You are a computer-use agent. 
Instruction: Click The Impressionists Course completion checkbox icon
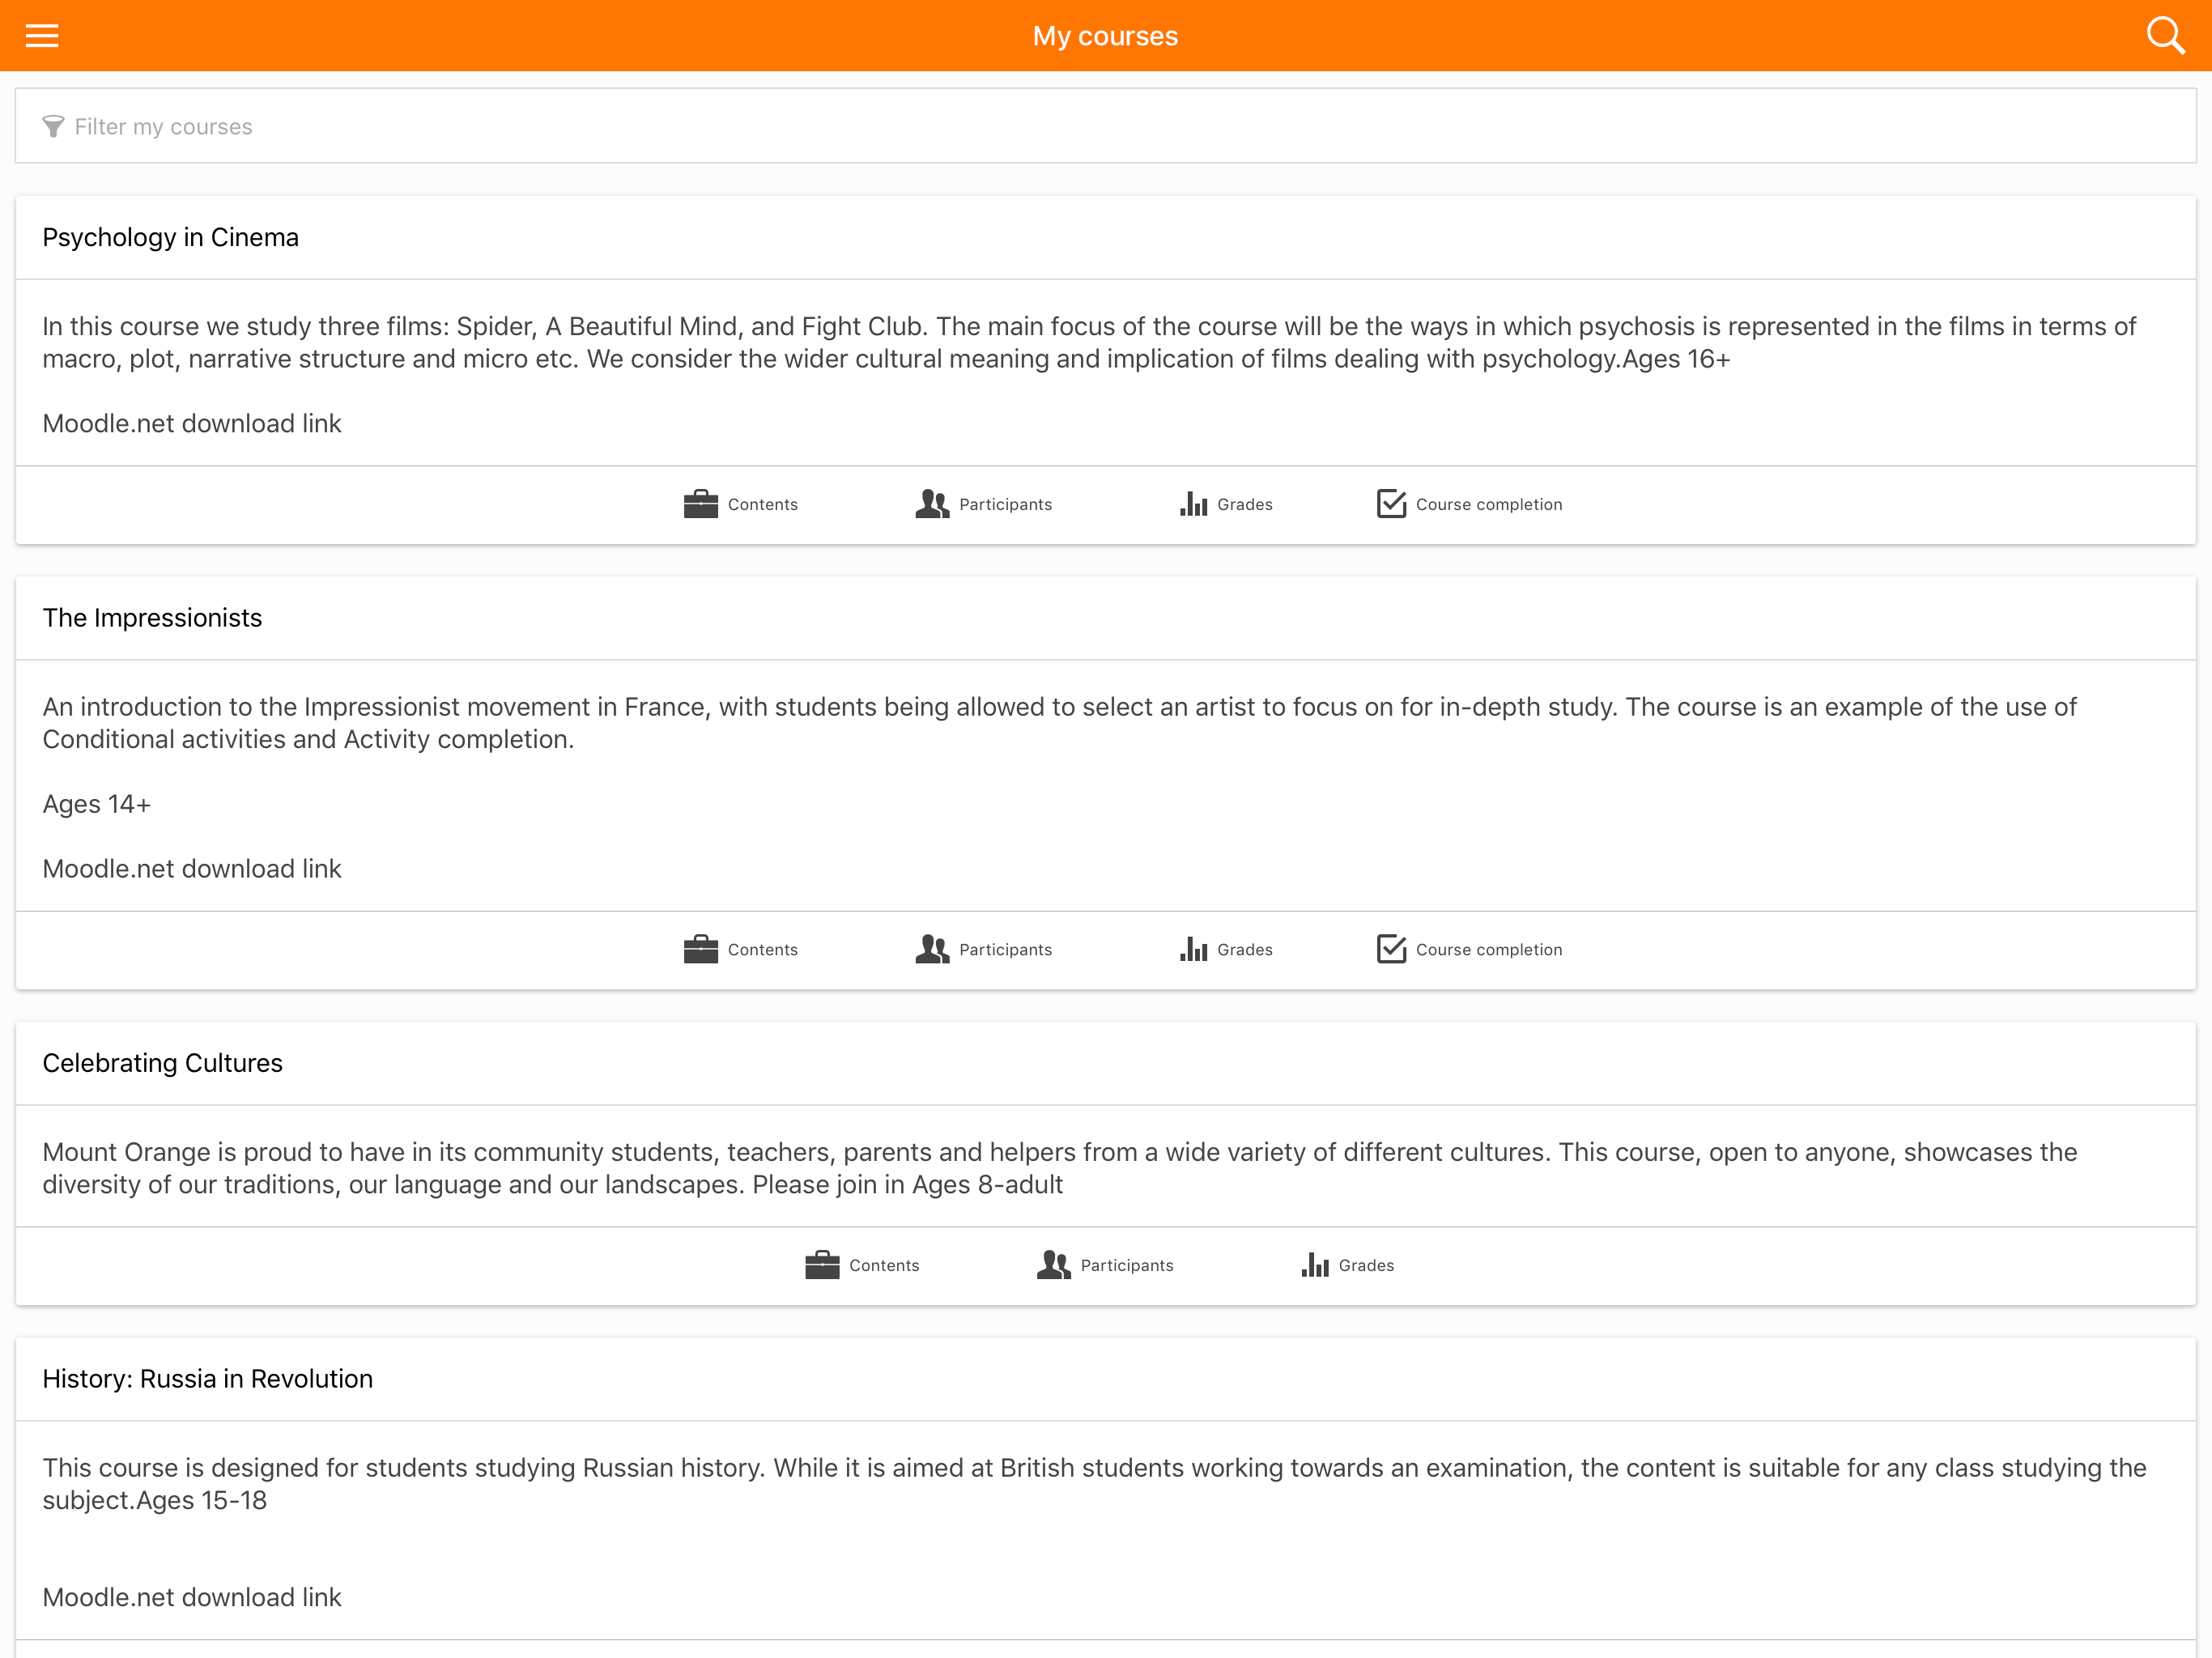pyautogui.click(x=1391, y=949)
